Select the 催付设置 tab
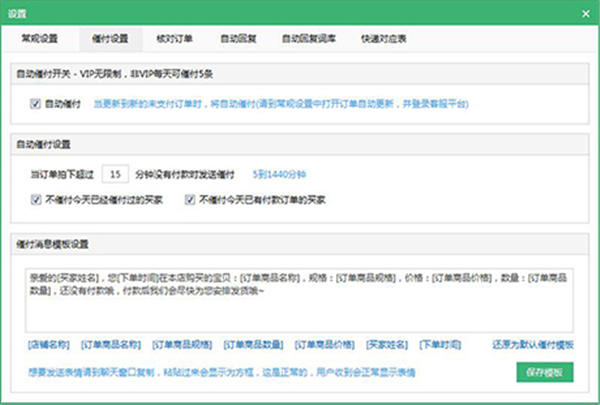The width and height of the screenshot is (600, 405). click(110, 39)
